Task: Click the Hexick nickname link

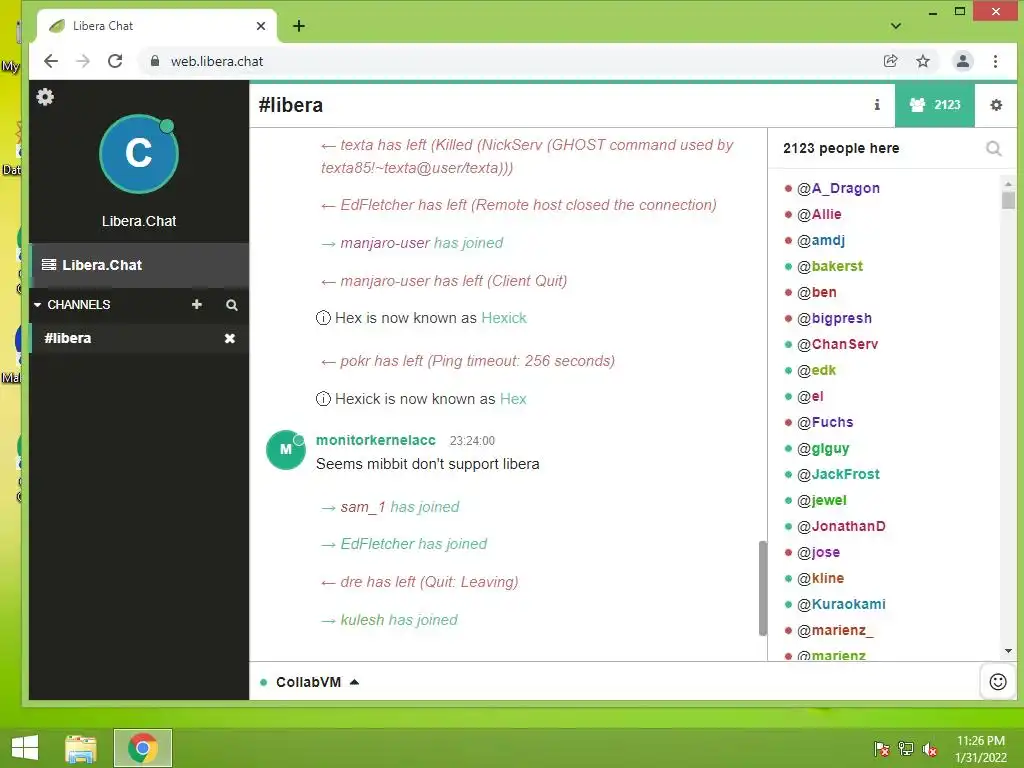Action: (x=504, y=318)
